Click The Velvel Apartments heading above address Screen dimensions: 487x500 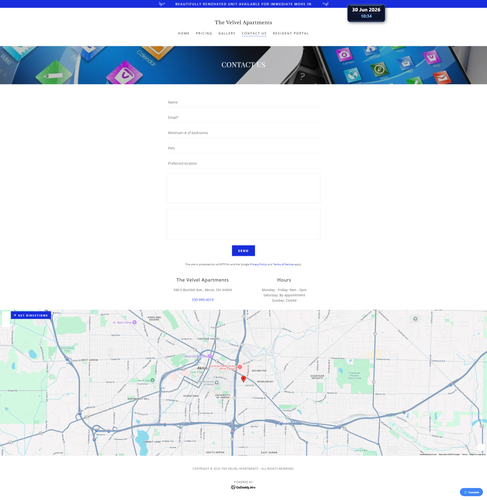point(203,280)
